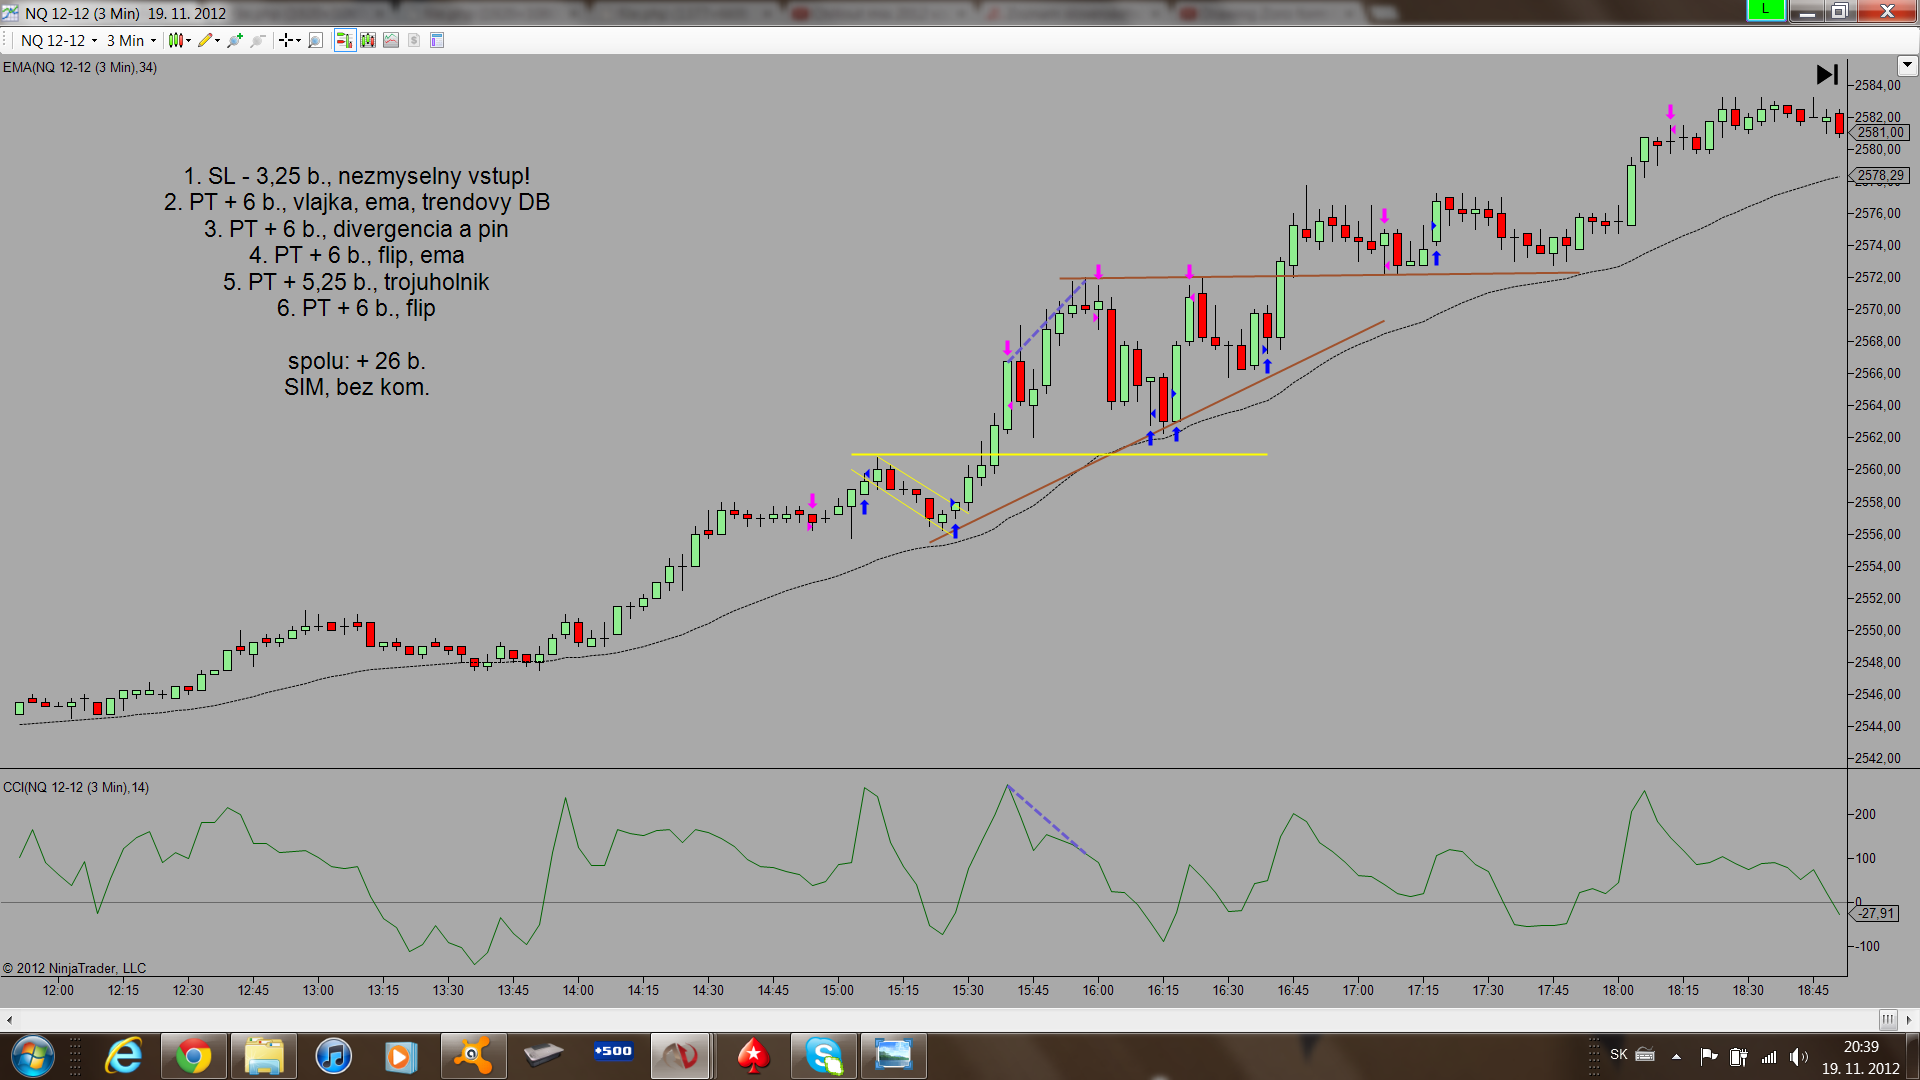
Task: Toggle the data series candlestick icon
Action: tap(368, 40)
